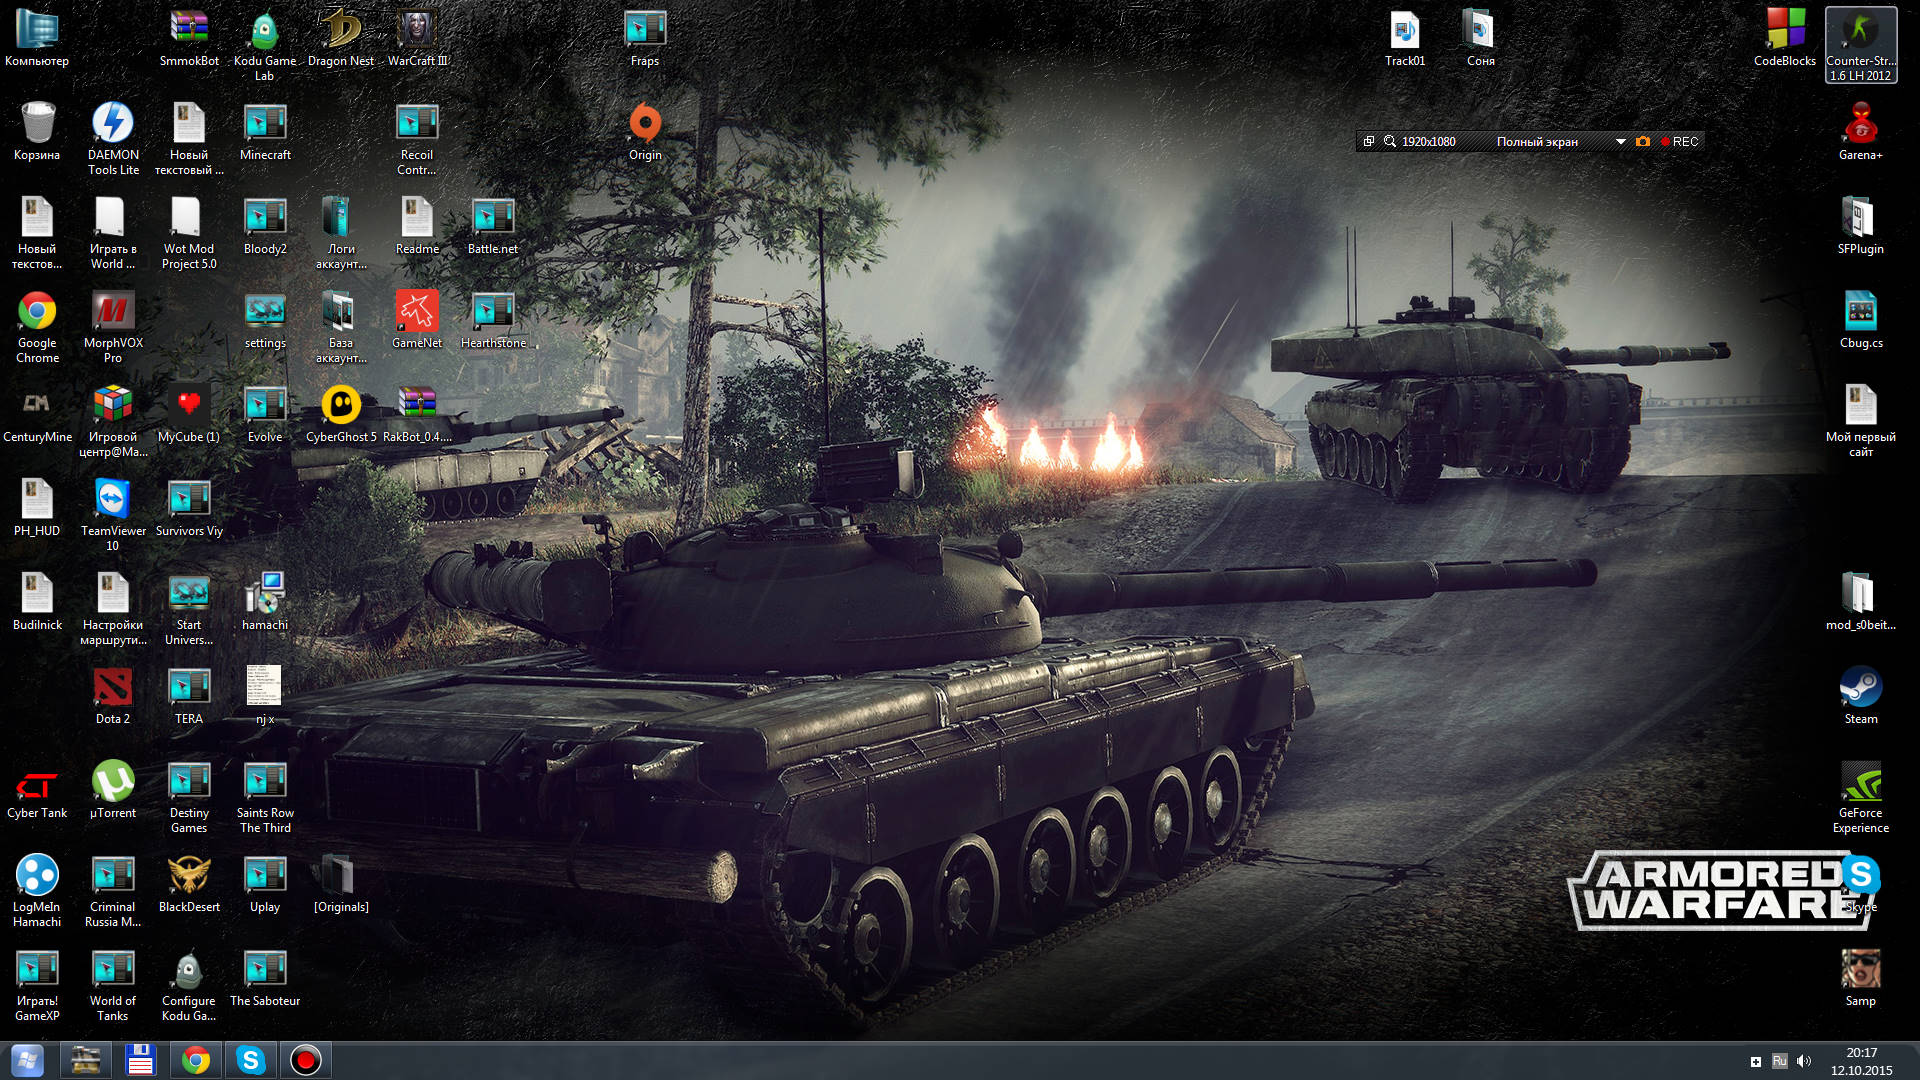Open the volume speaker tray icon
Screen dimensions: 1920x1080
[x=1804, y=1061]
